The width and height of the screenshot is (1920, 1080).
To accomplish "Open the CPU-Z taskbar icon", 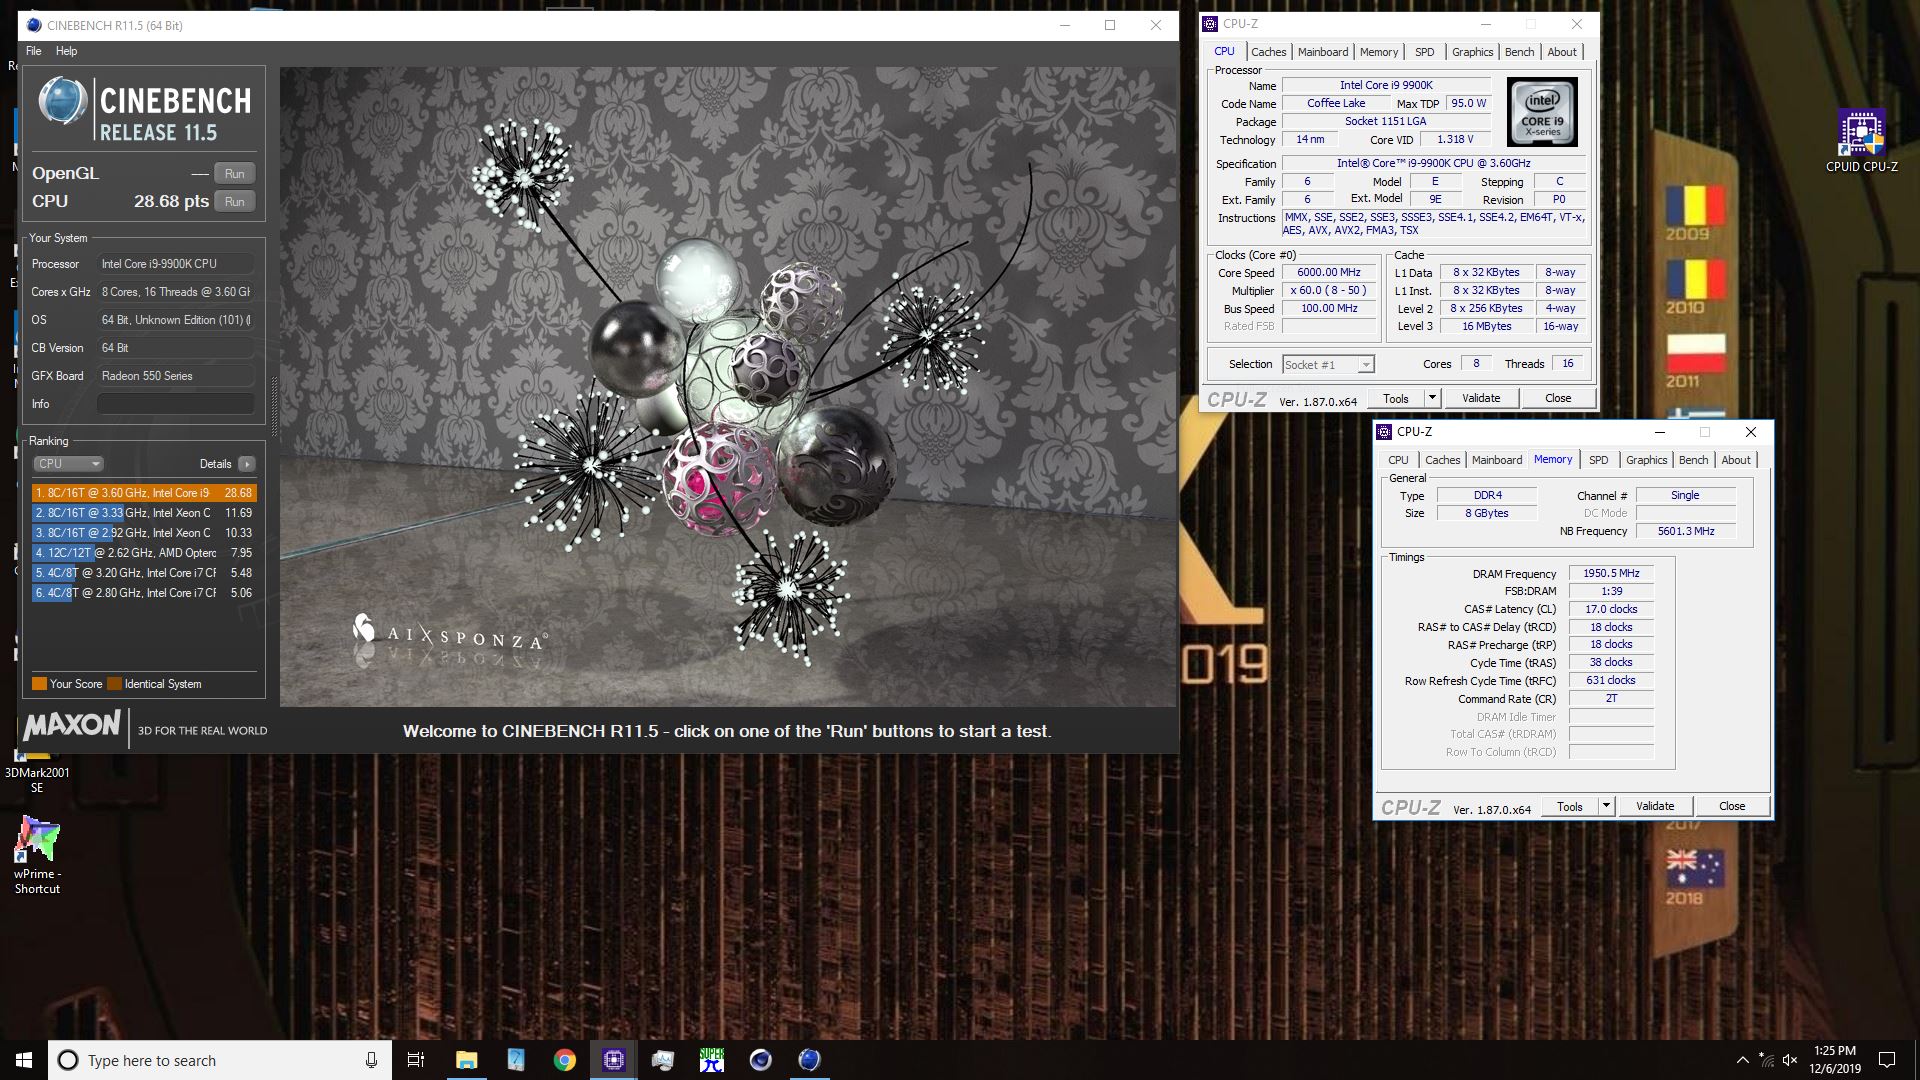I will tap(614, 1060).
